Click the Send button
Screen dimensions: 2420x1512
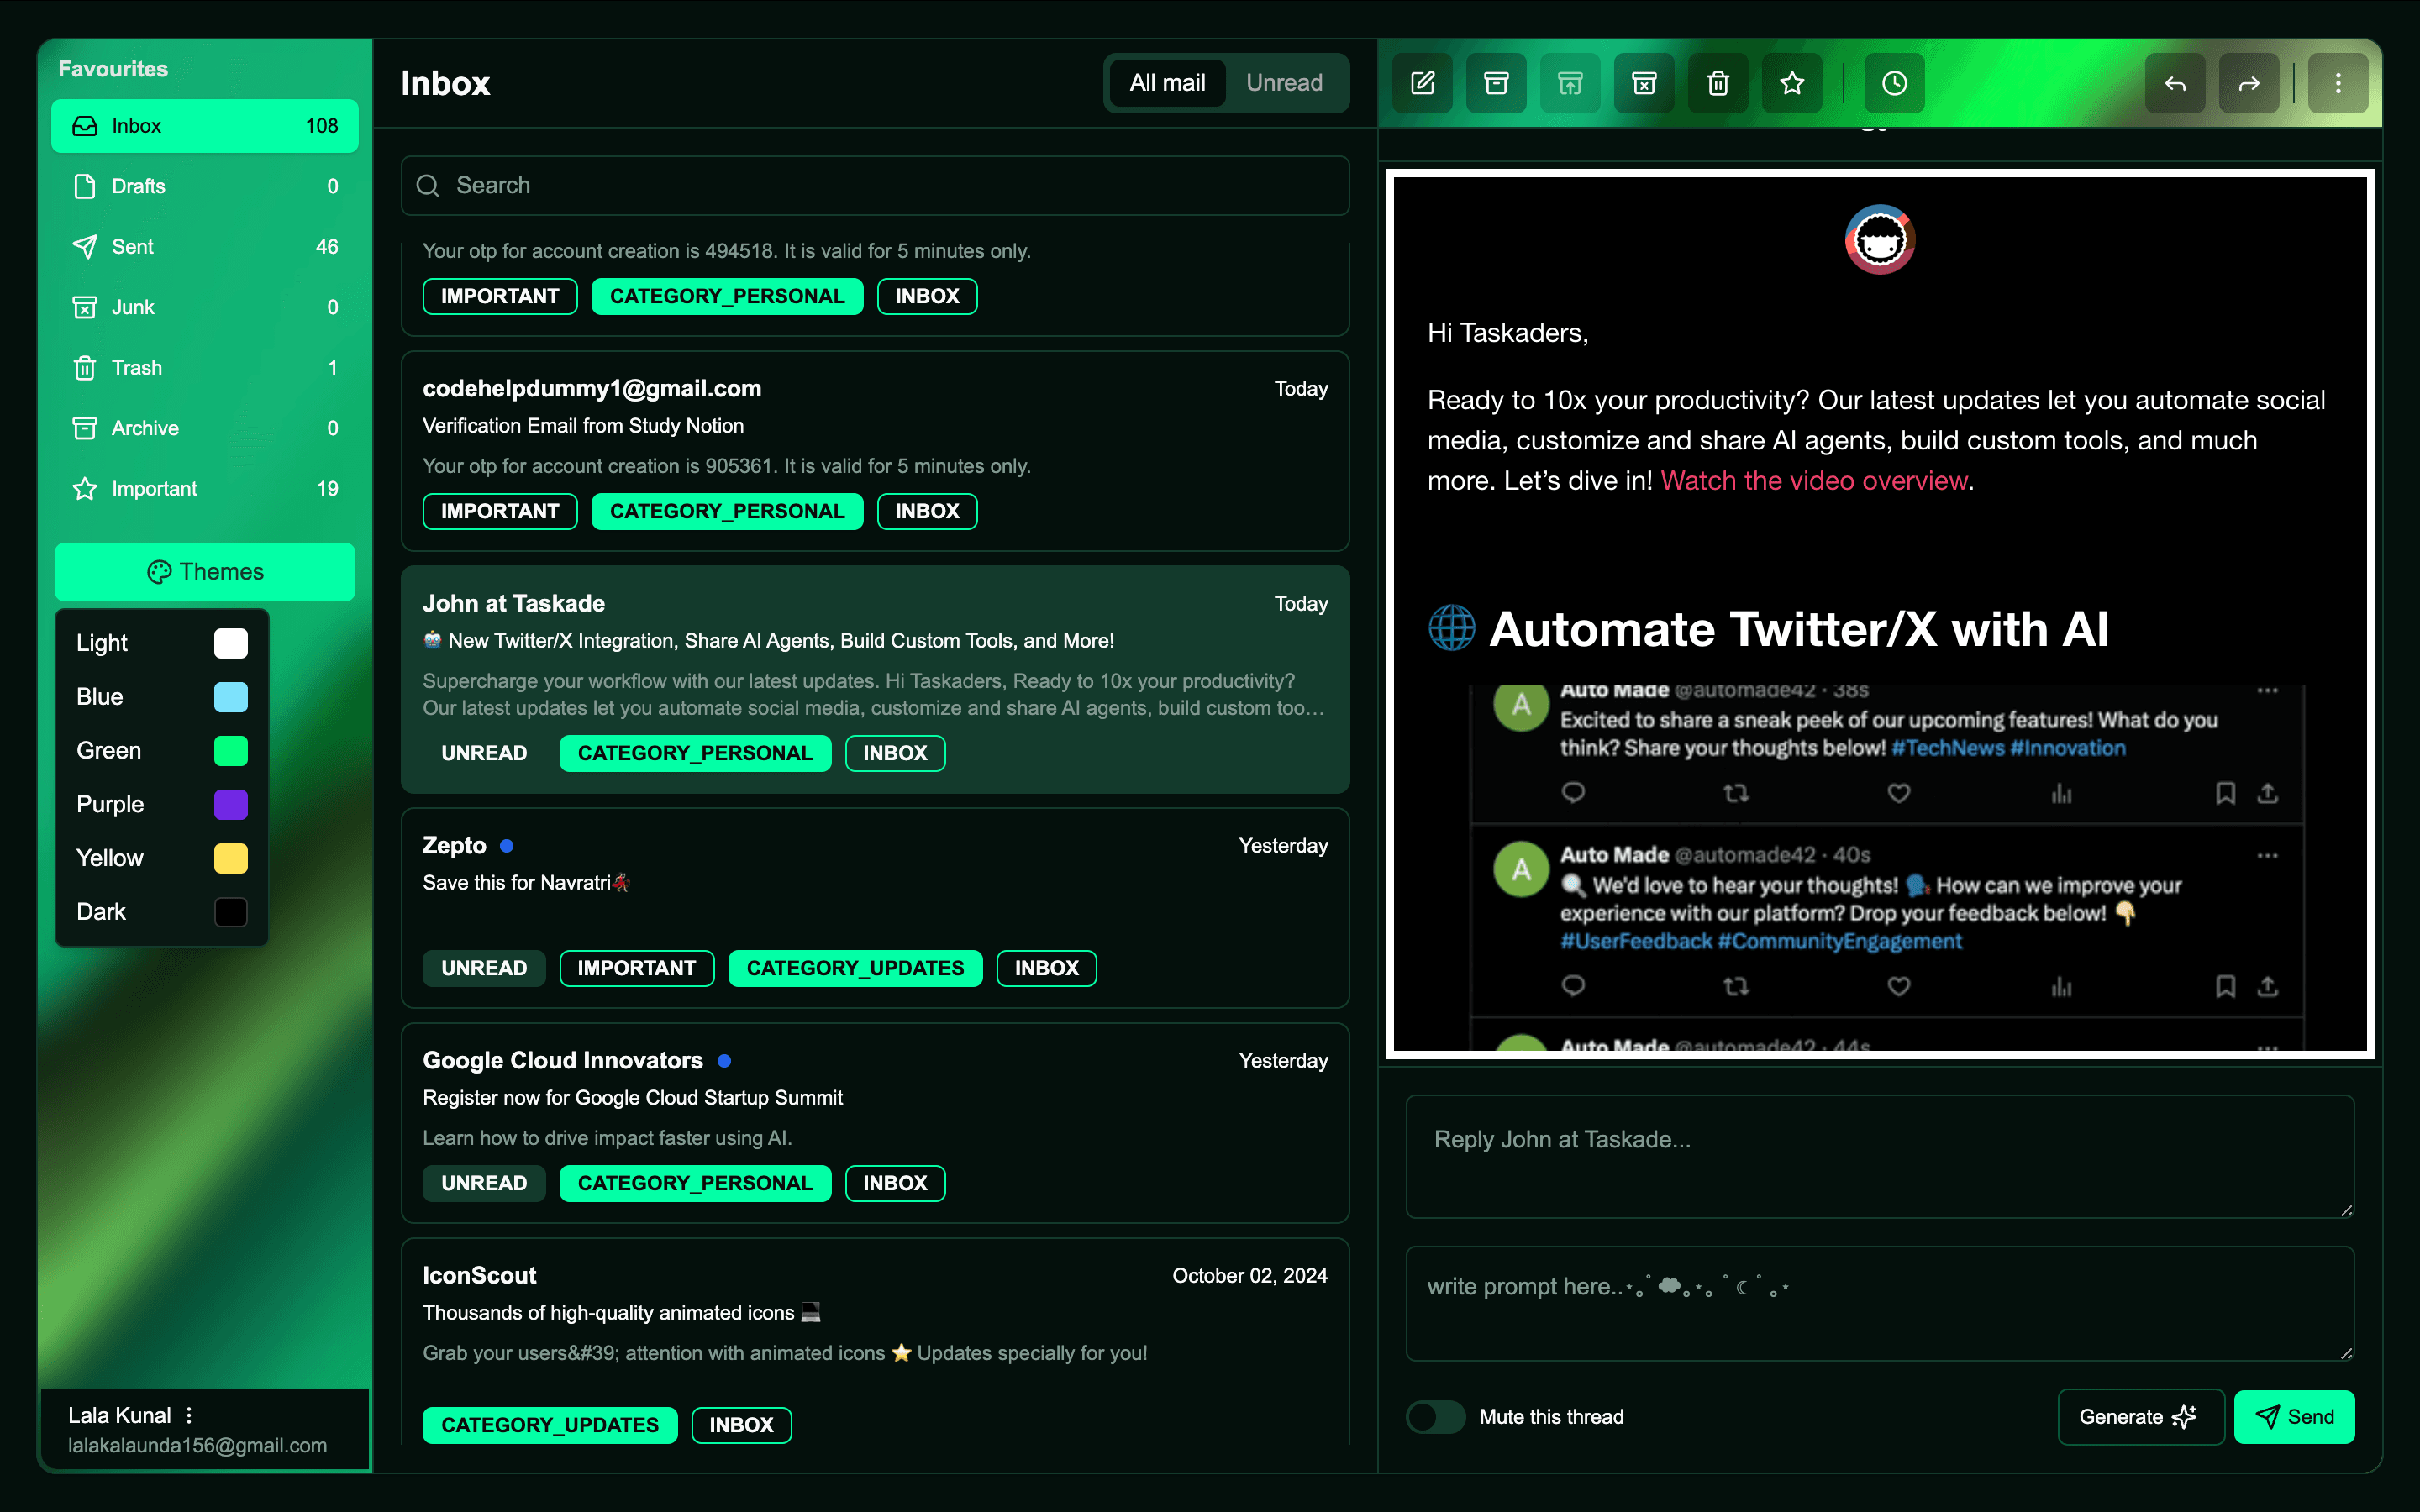(2294, 1417)
